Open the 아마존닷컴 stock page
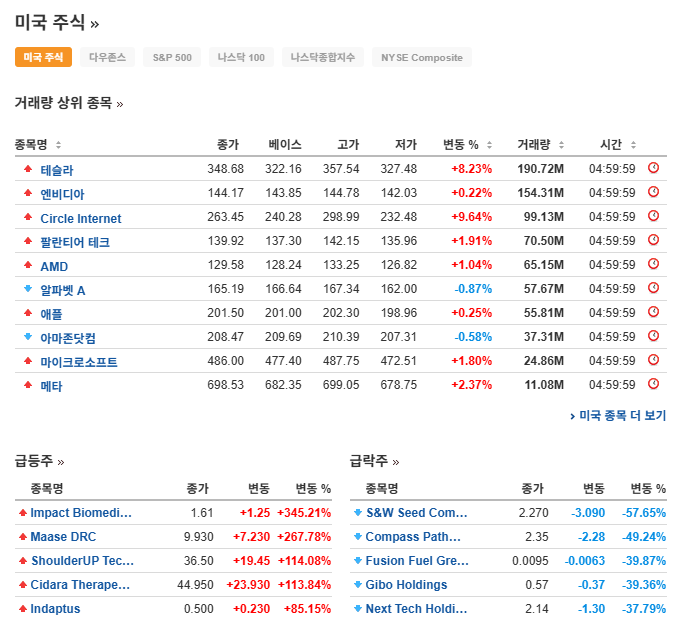The height and width of the screenshot is (631, 675). (x=68, y=338)
